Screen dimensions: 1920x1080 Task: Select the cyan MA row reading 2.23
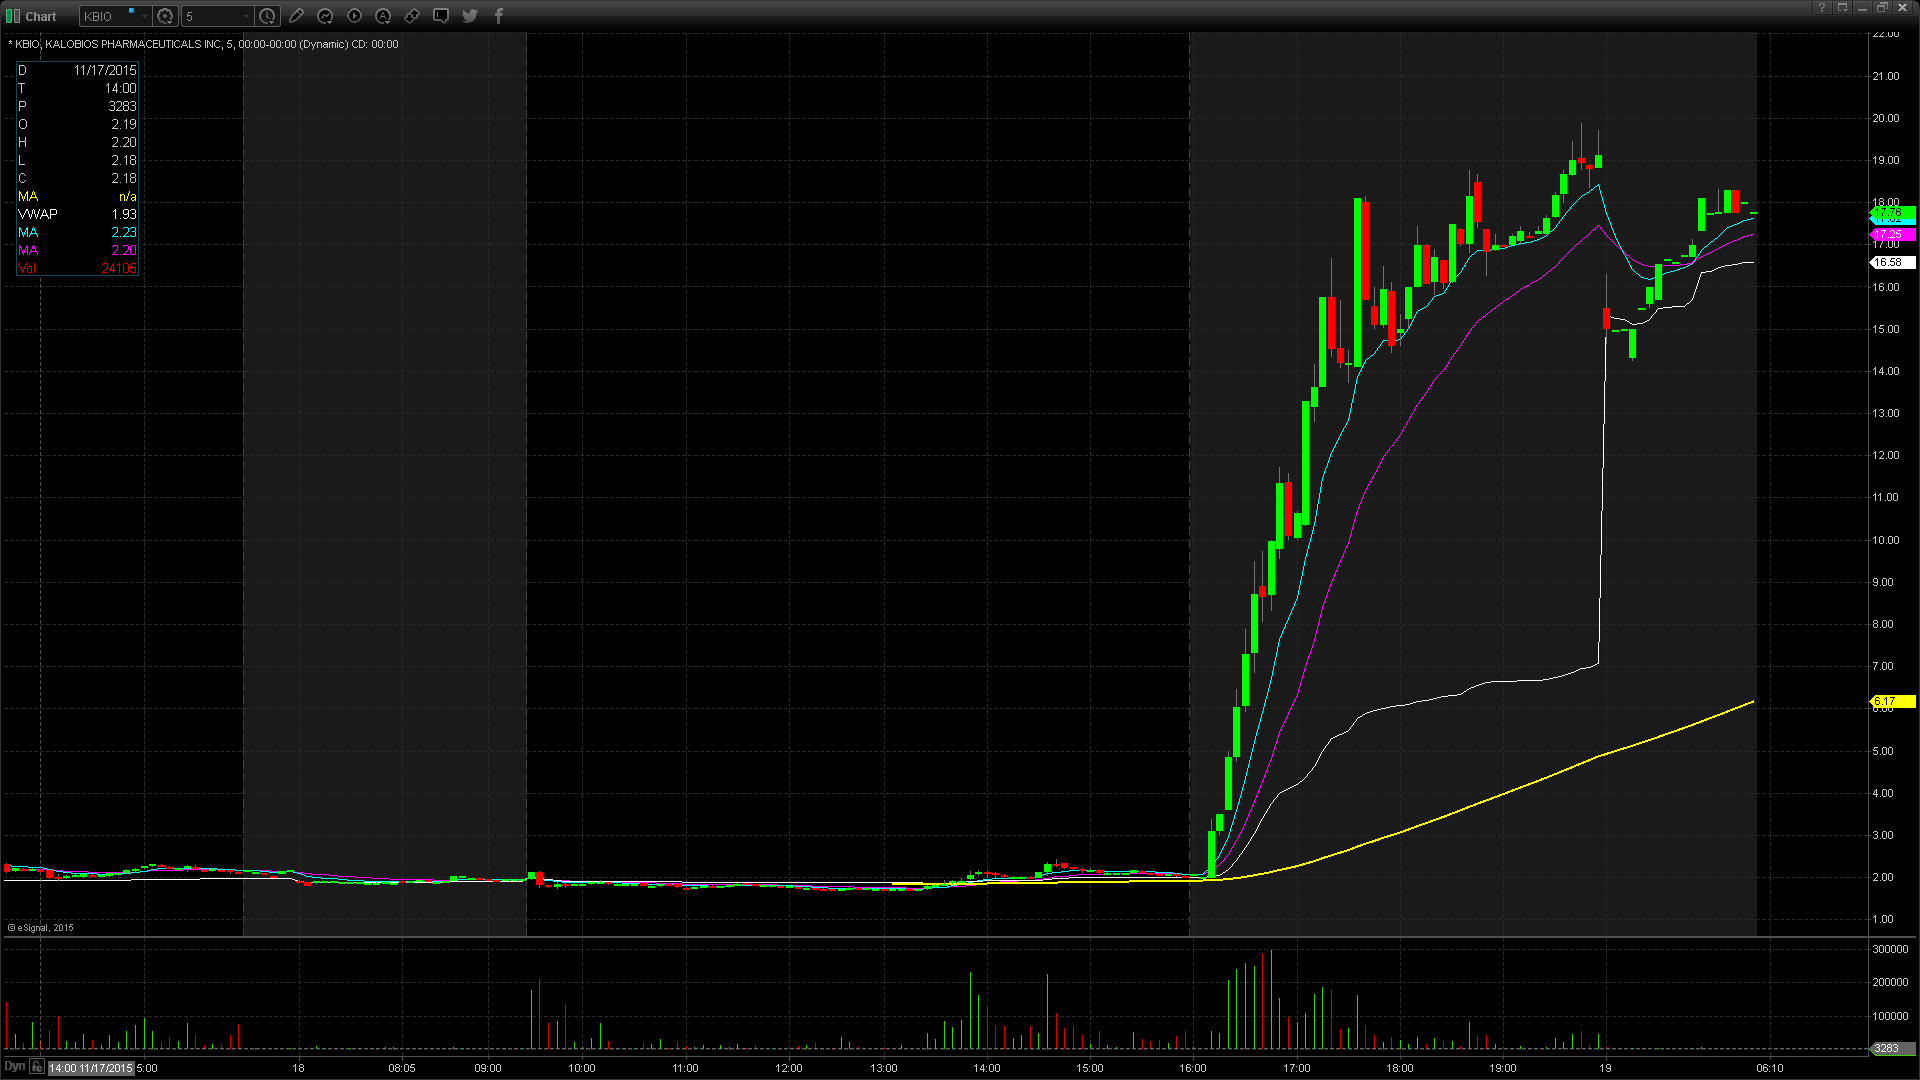(x=77, y=232)
